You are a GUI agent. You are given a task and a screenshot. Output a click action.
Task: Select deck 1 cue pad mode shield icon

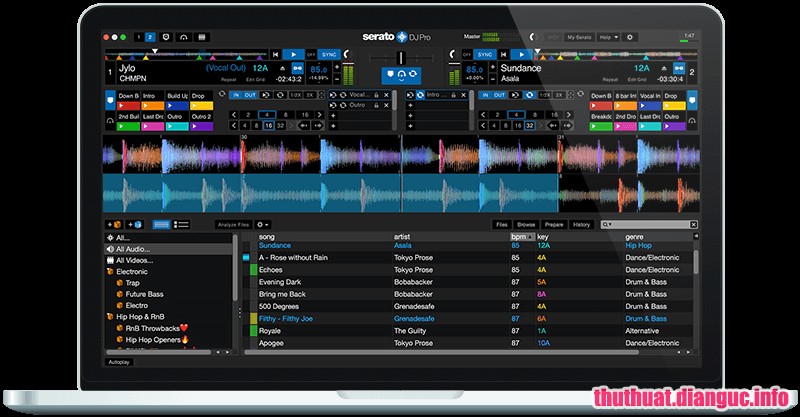tap(110, 101)
